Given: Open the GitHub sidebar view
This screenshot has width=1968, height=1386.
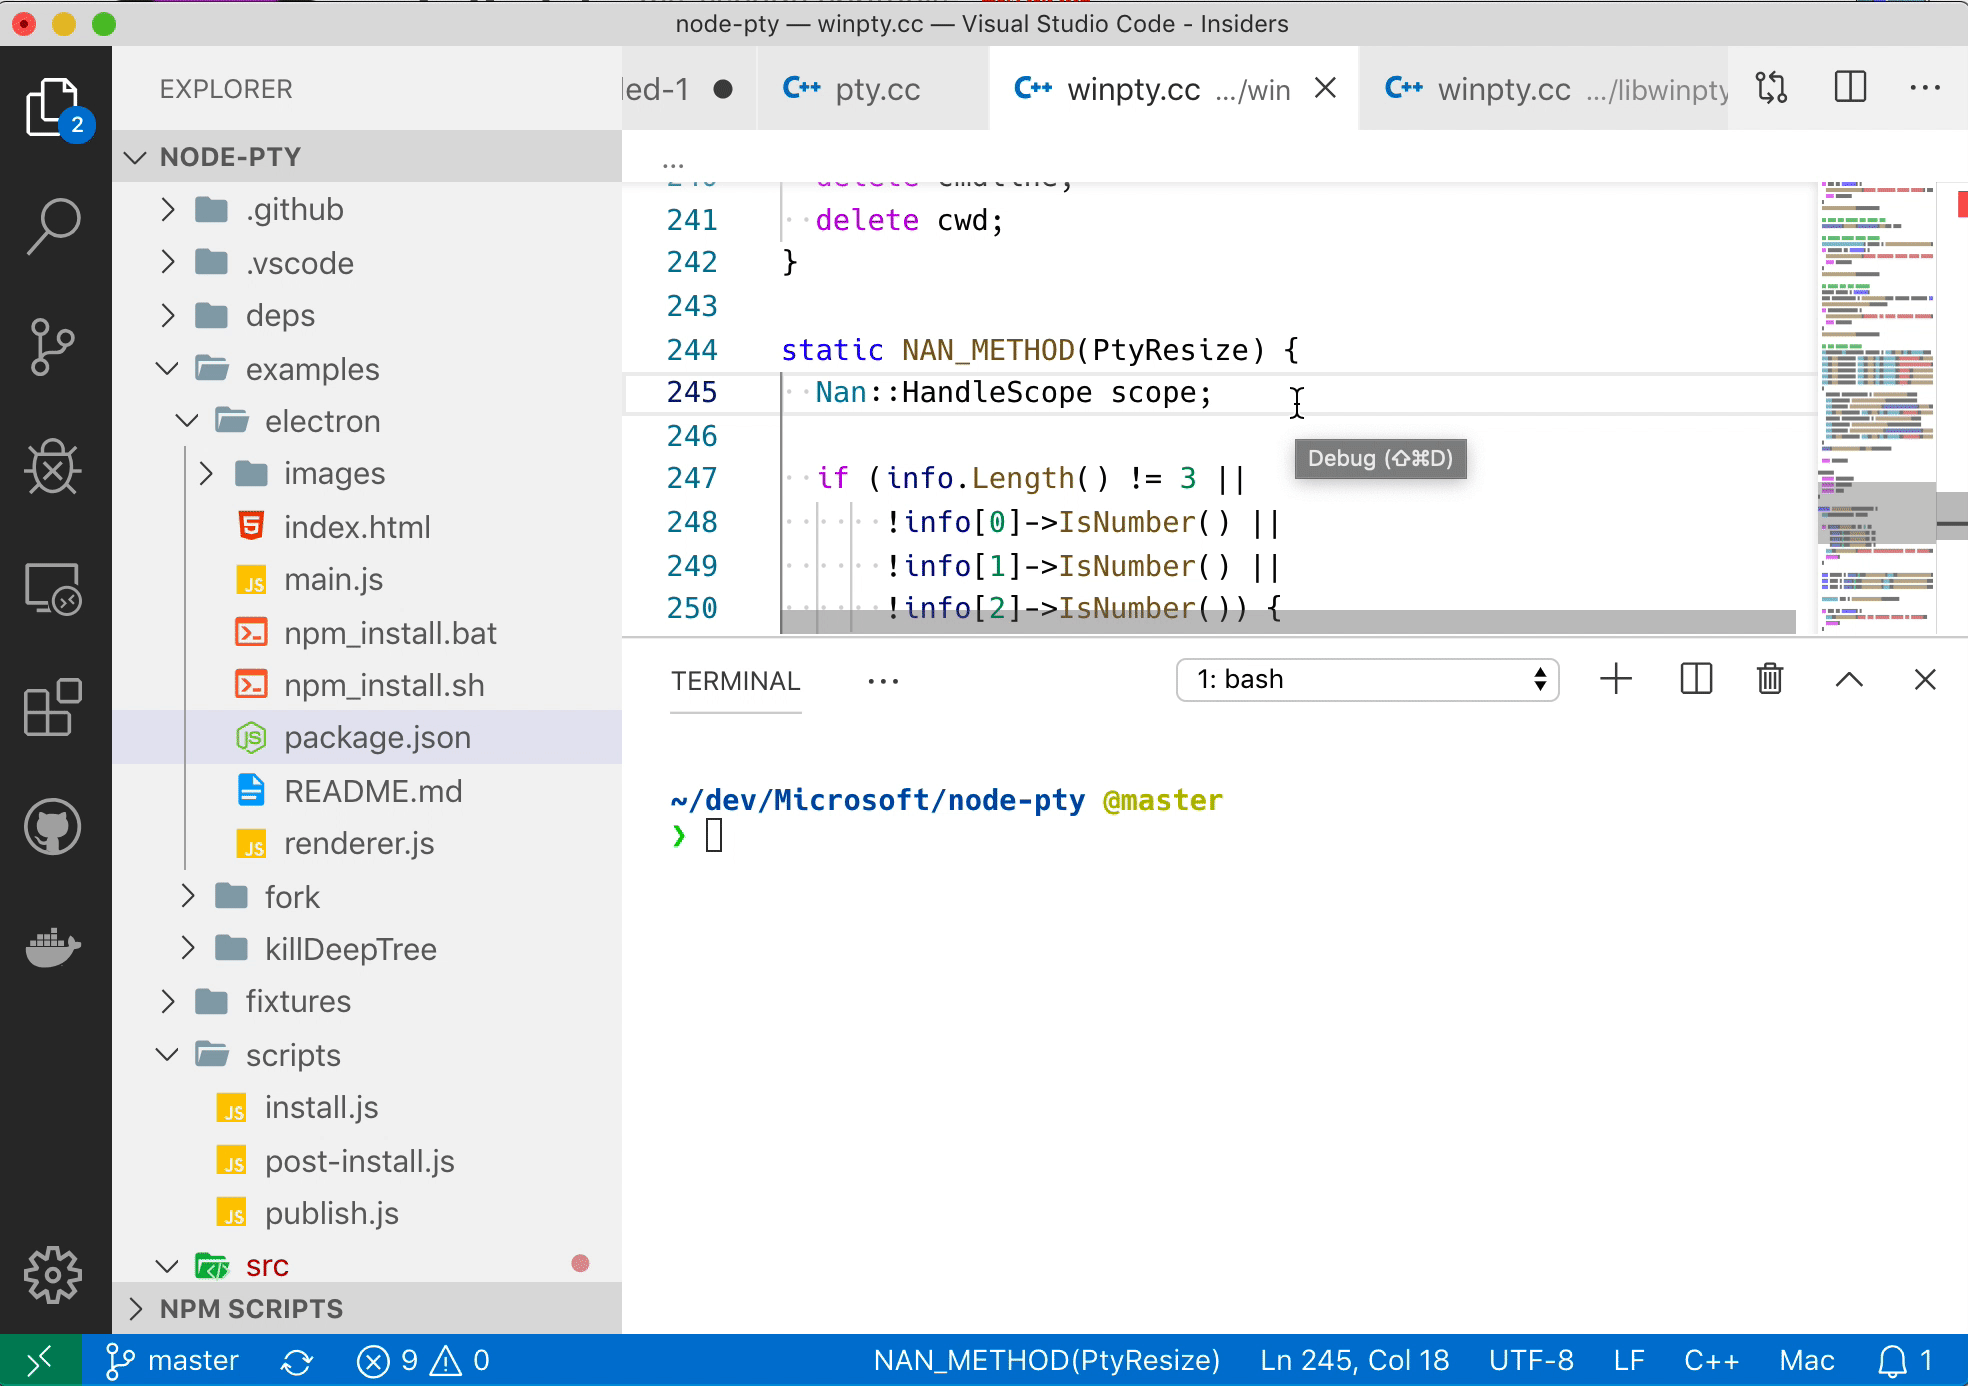Looking at the screenshot, I should click(53, 827).
